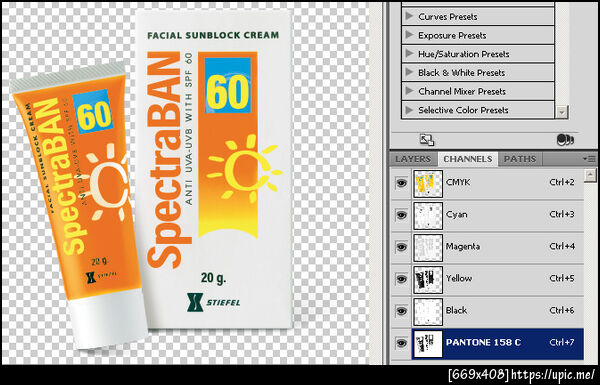Click the Magenta channel thumbnail
This screenshot has width=600, height=385.
click(428, 248)
